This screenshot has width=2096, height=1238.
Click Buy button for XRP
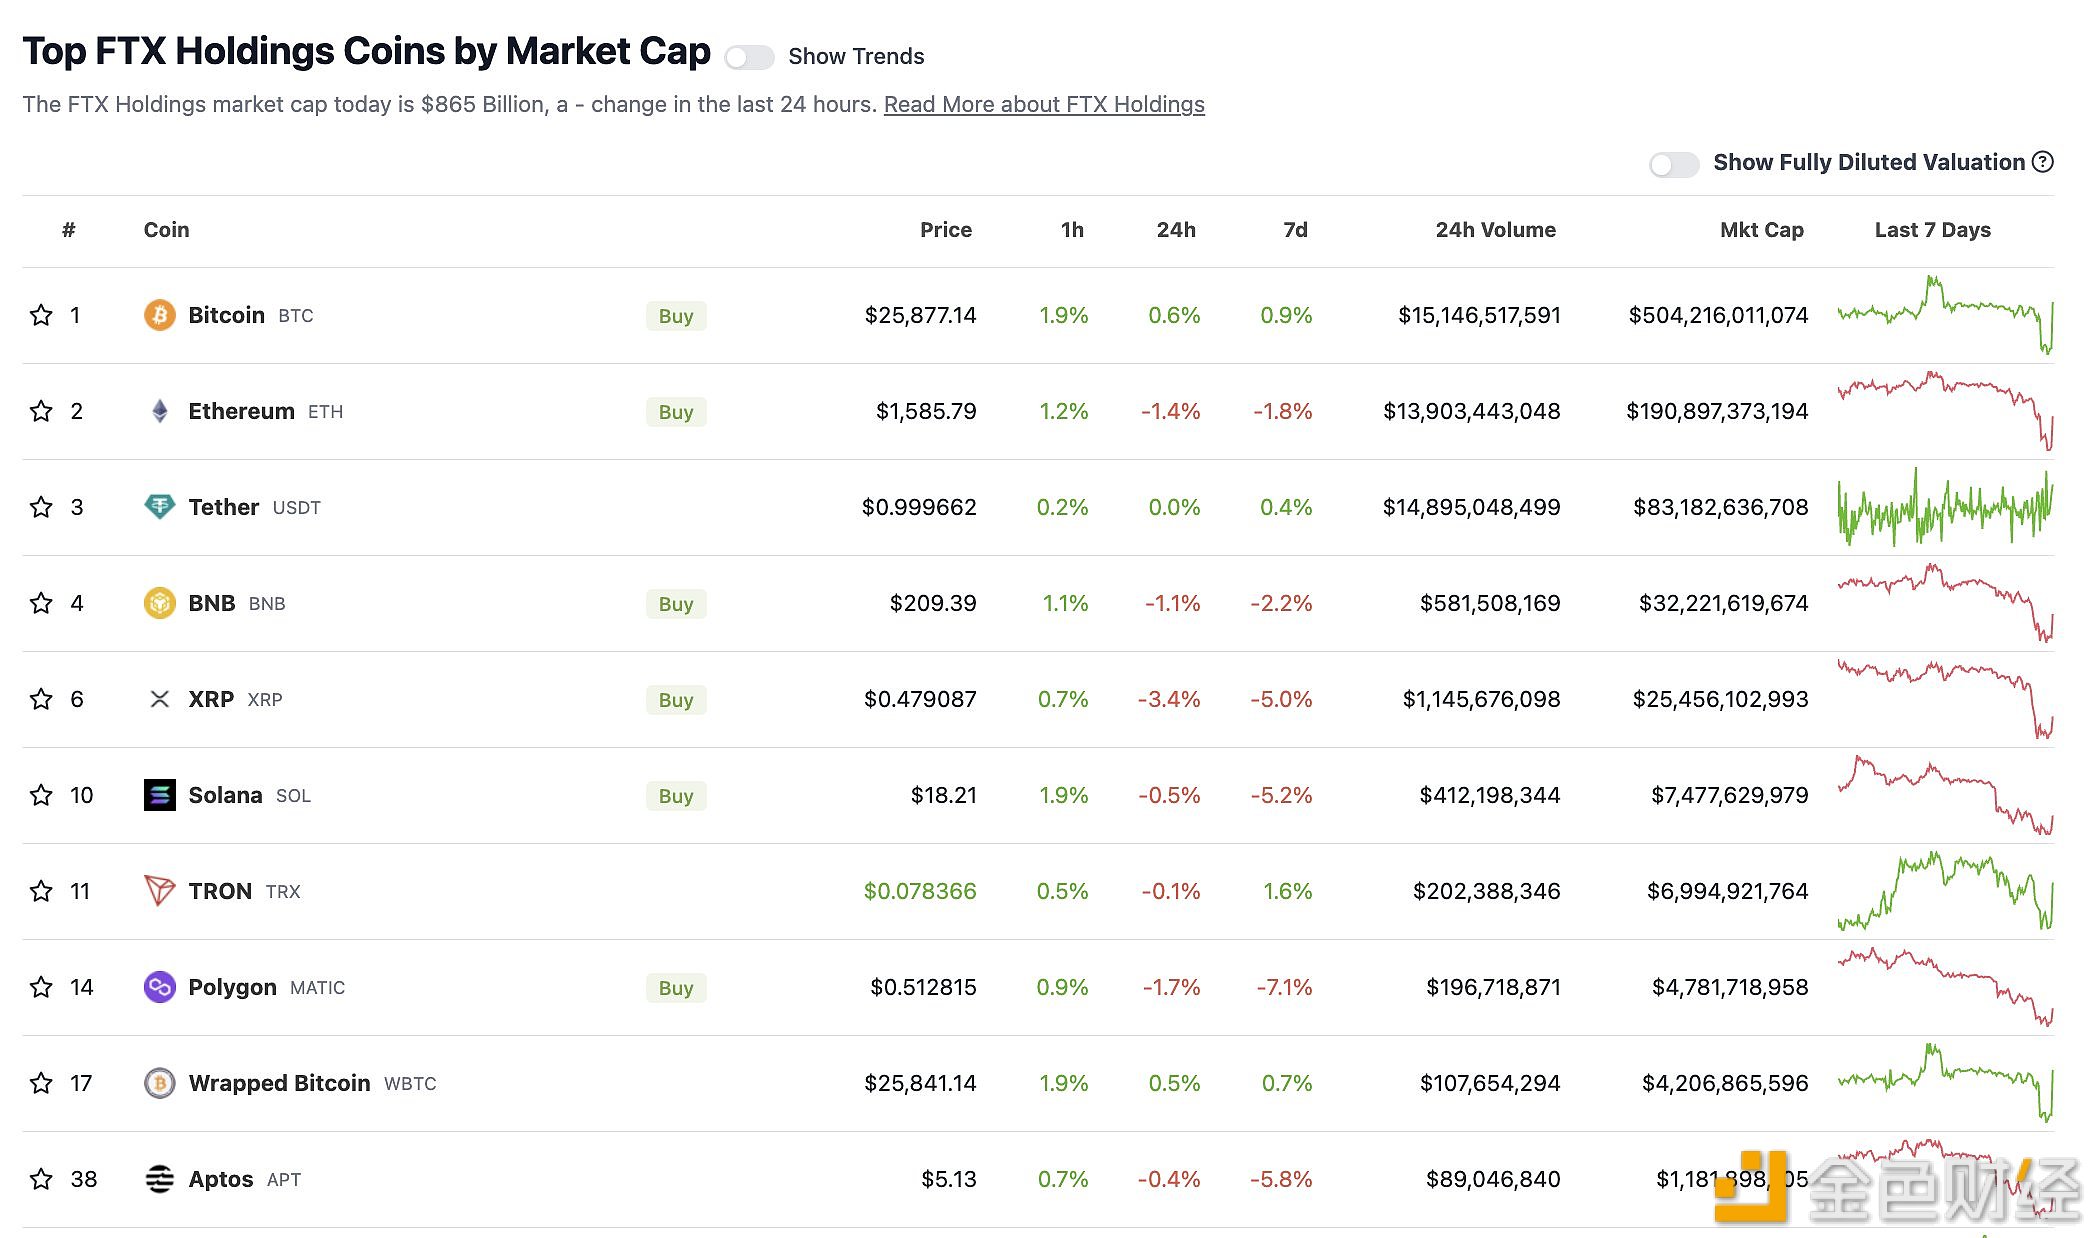point(676,700)
